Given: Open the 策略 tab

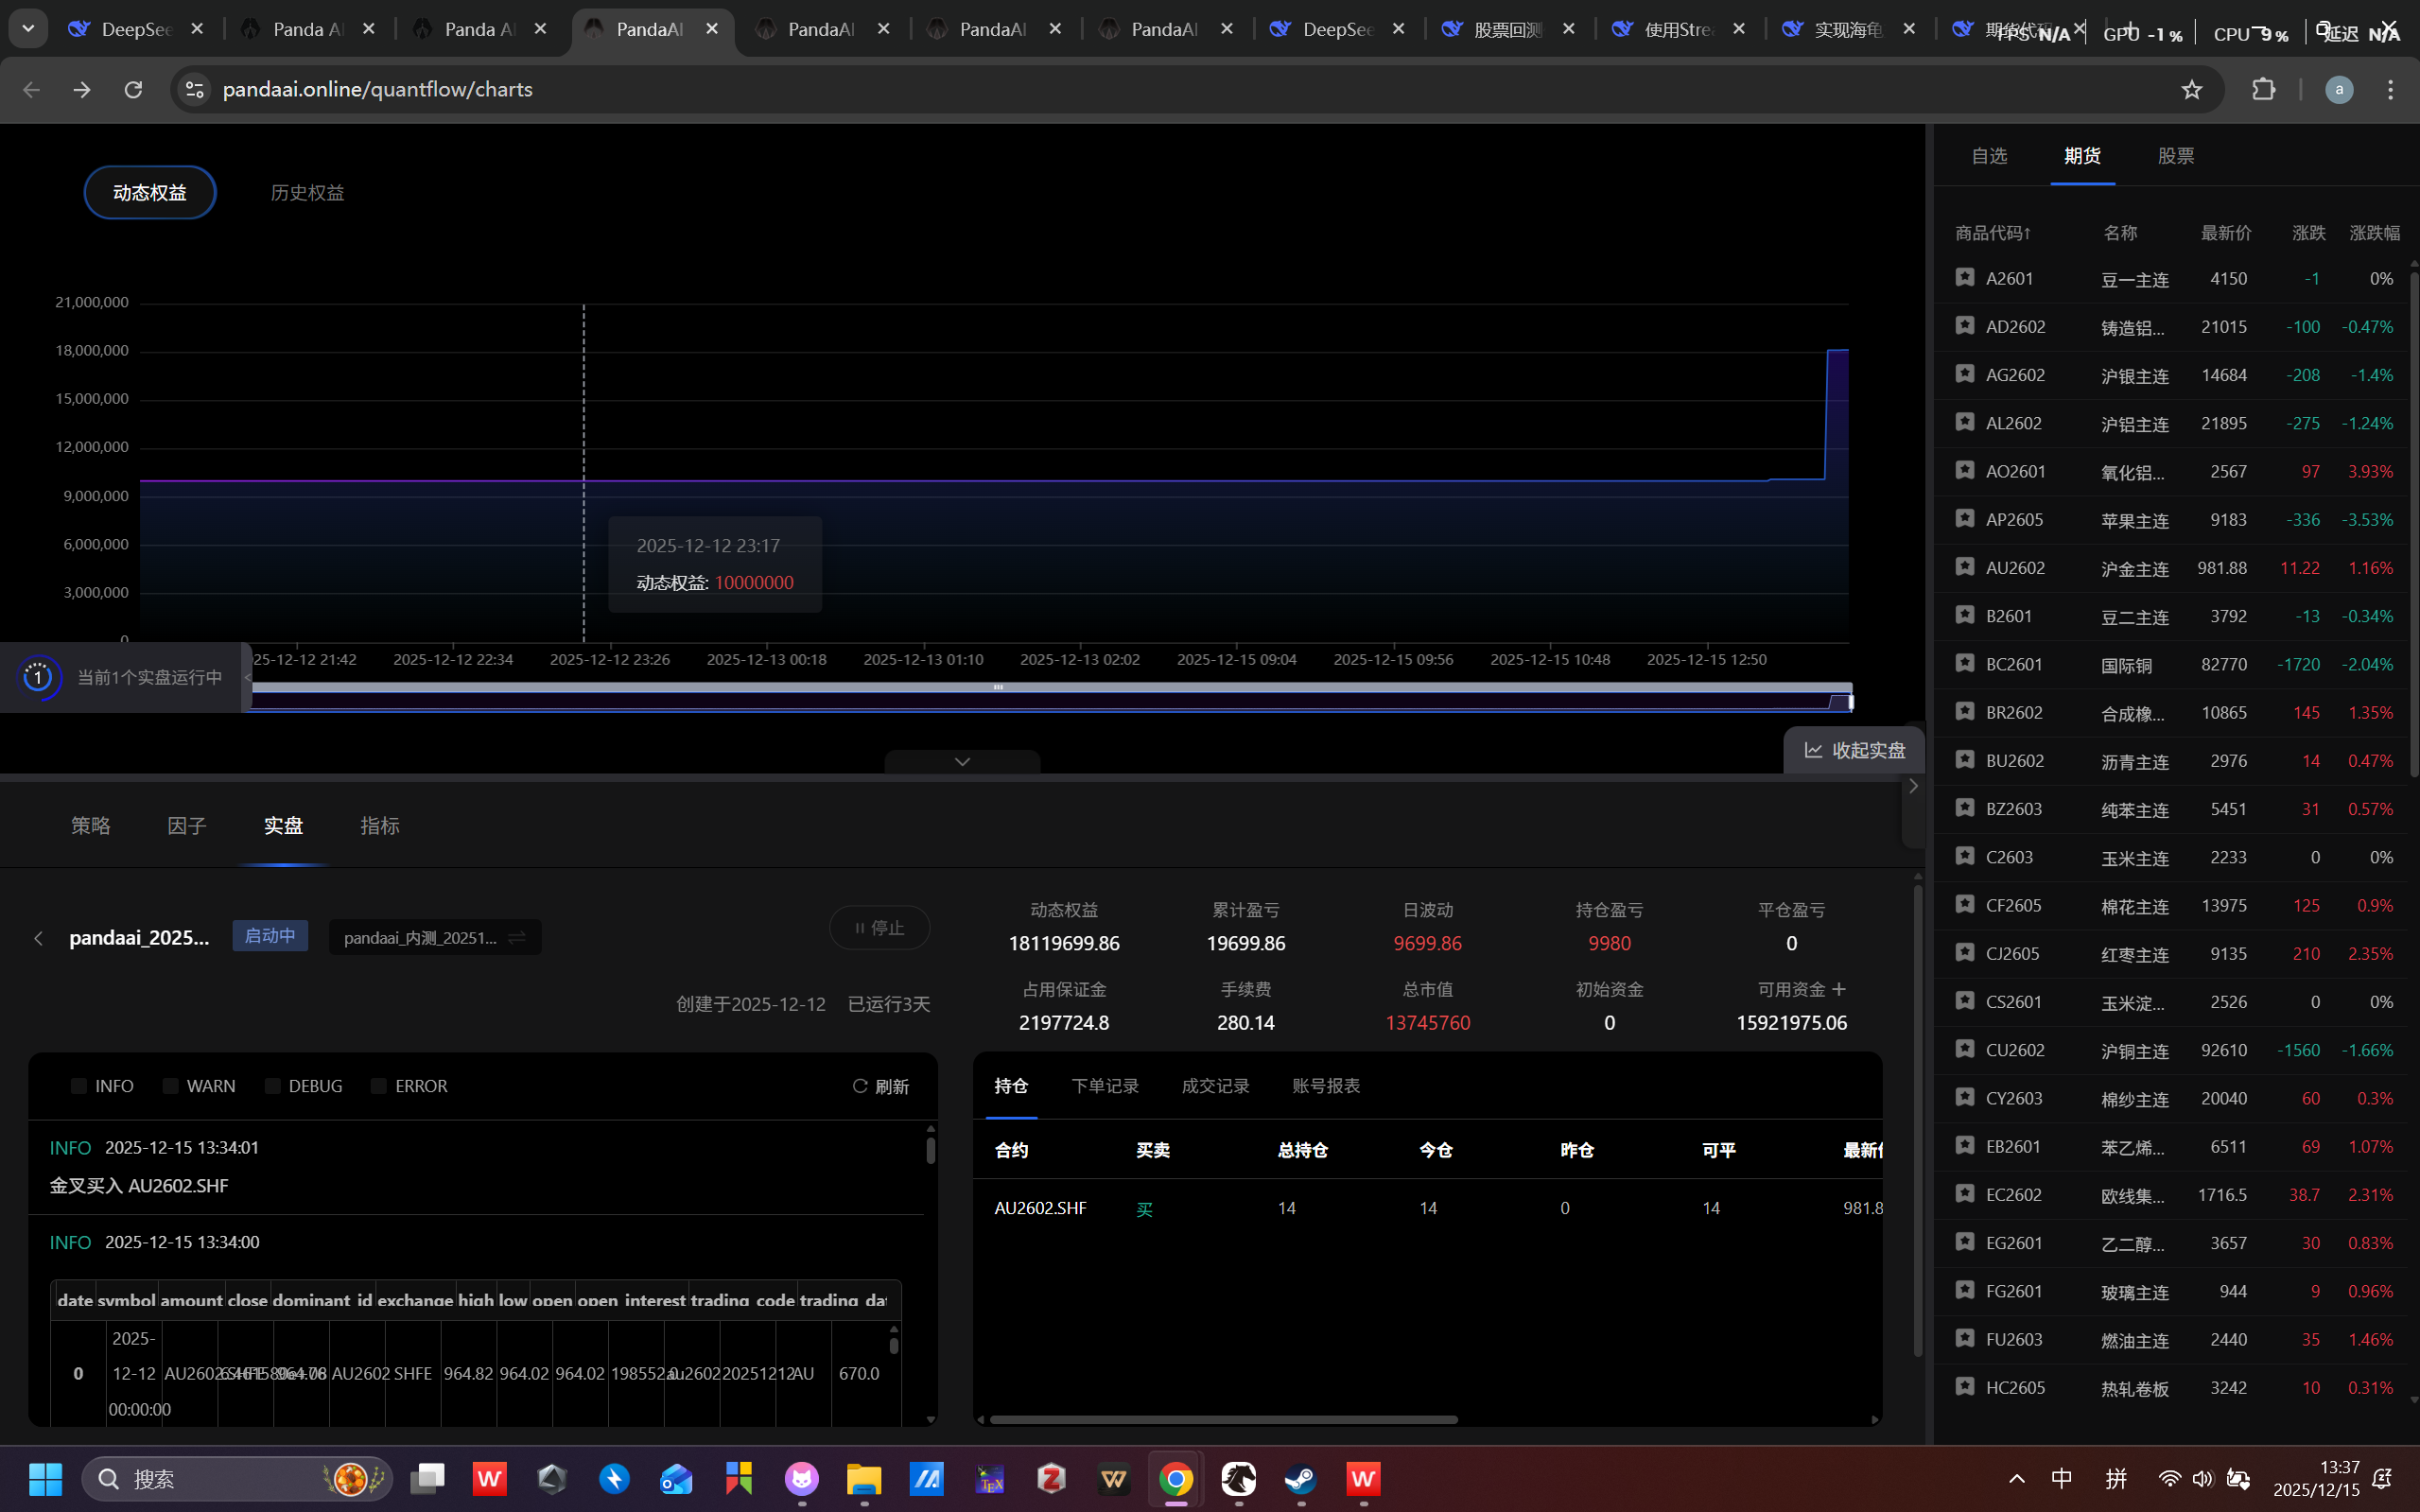Looking at the screenshot, I should [x=91, y=825].
